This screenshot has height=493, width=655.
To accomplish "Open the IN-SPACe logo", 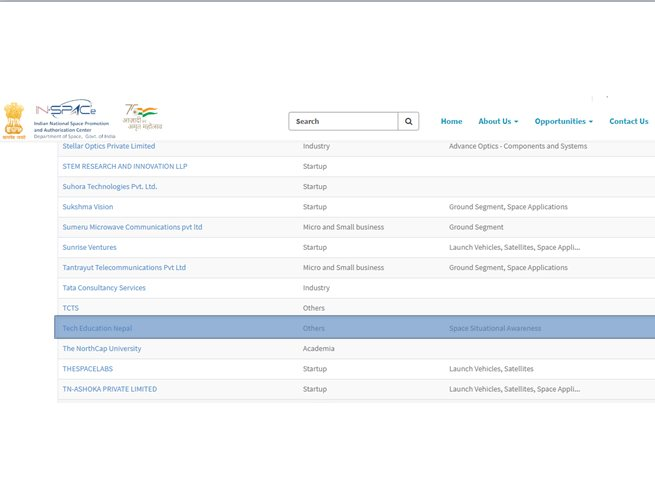I will click(x=74, y=119).
